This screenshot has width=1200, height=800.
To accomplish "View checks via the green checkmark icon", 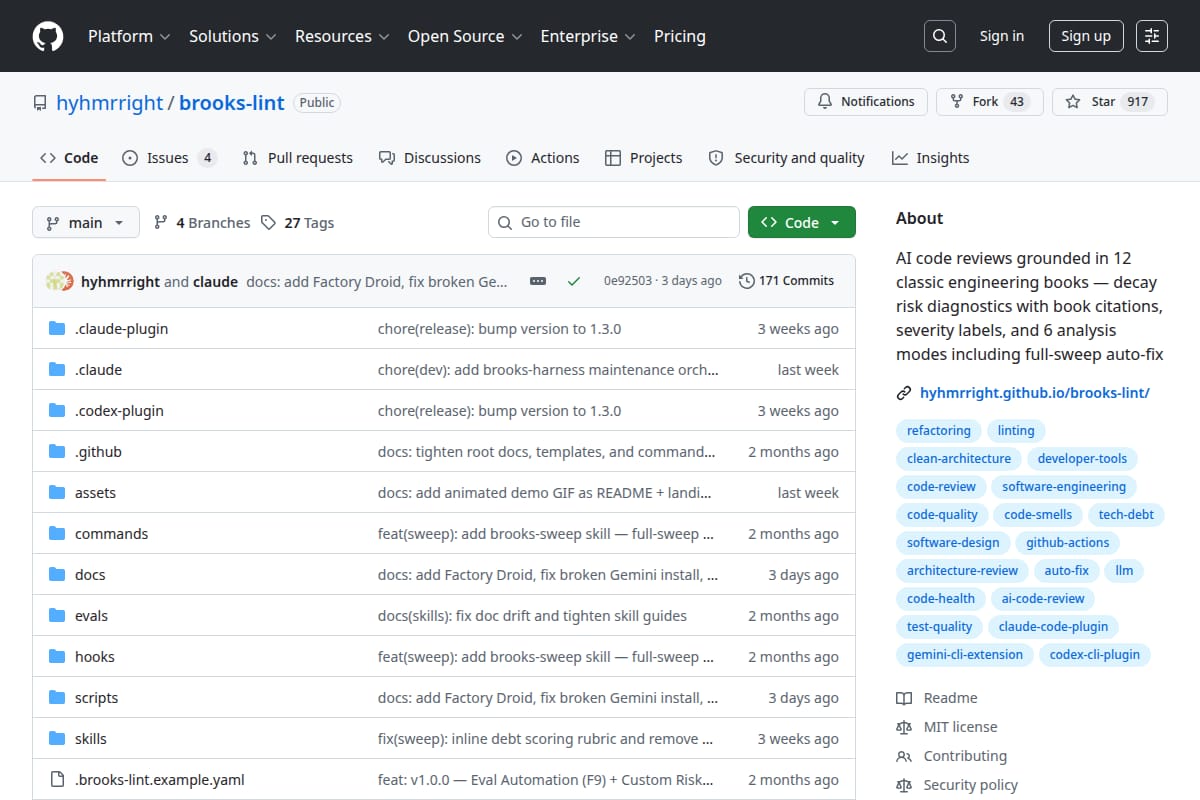I will (573, 281).
